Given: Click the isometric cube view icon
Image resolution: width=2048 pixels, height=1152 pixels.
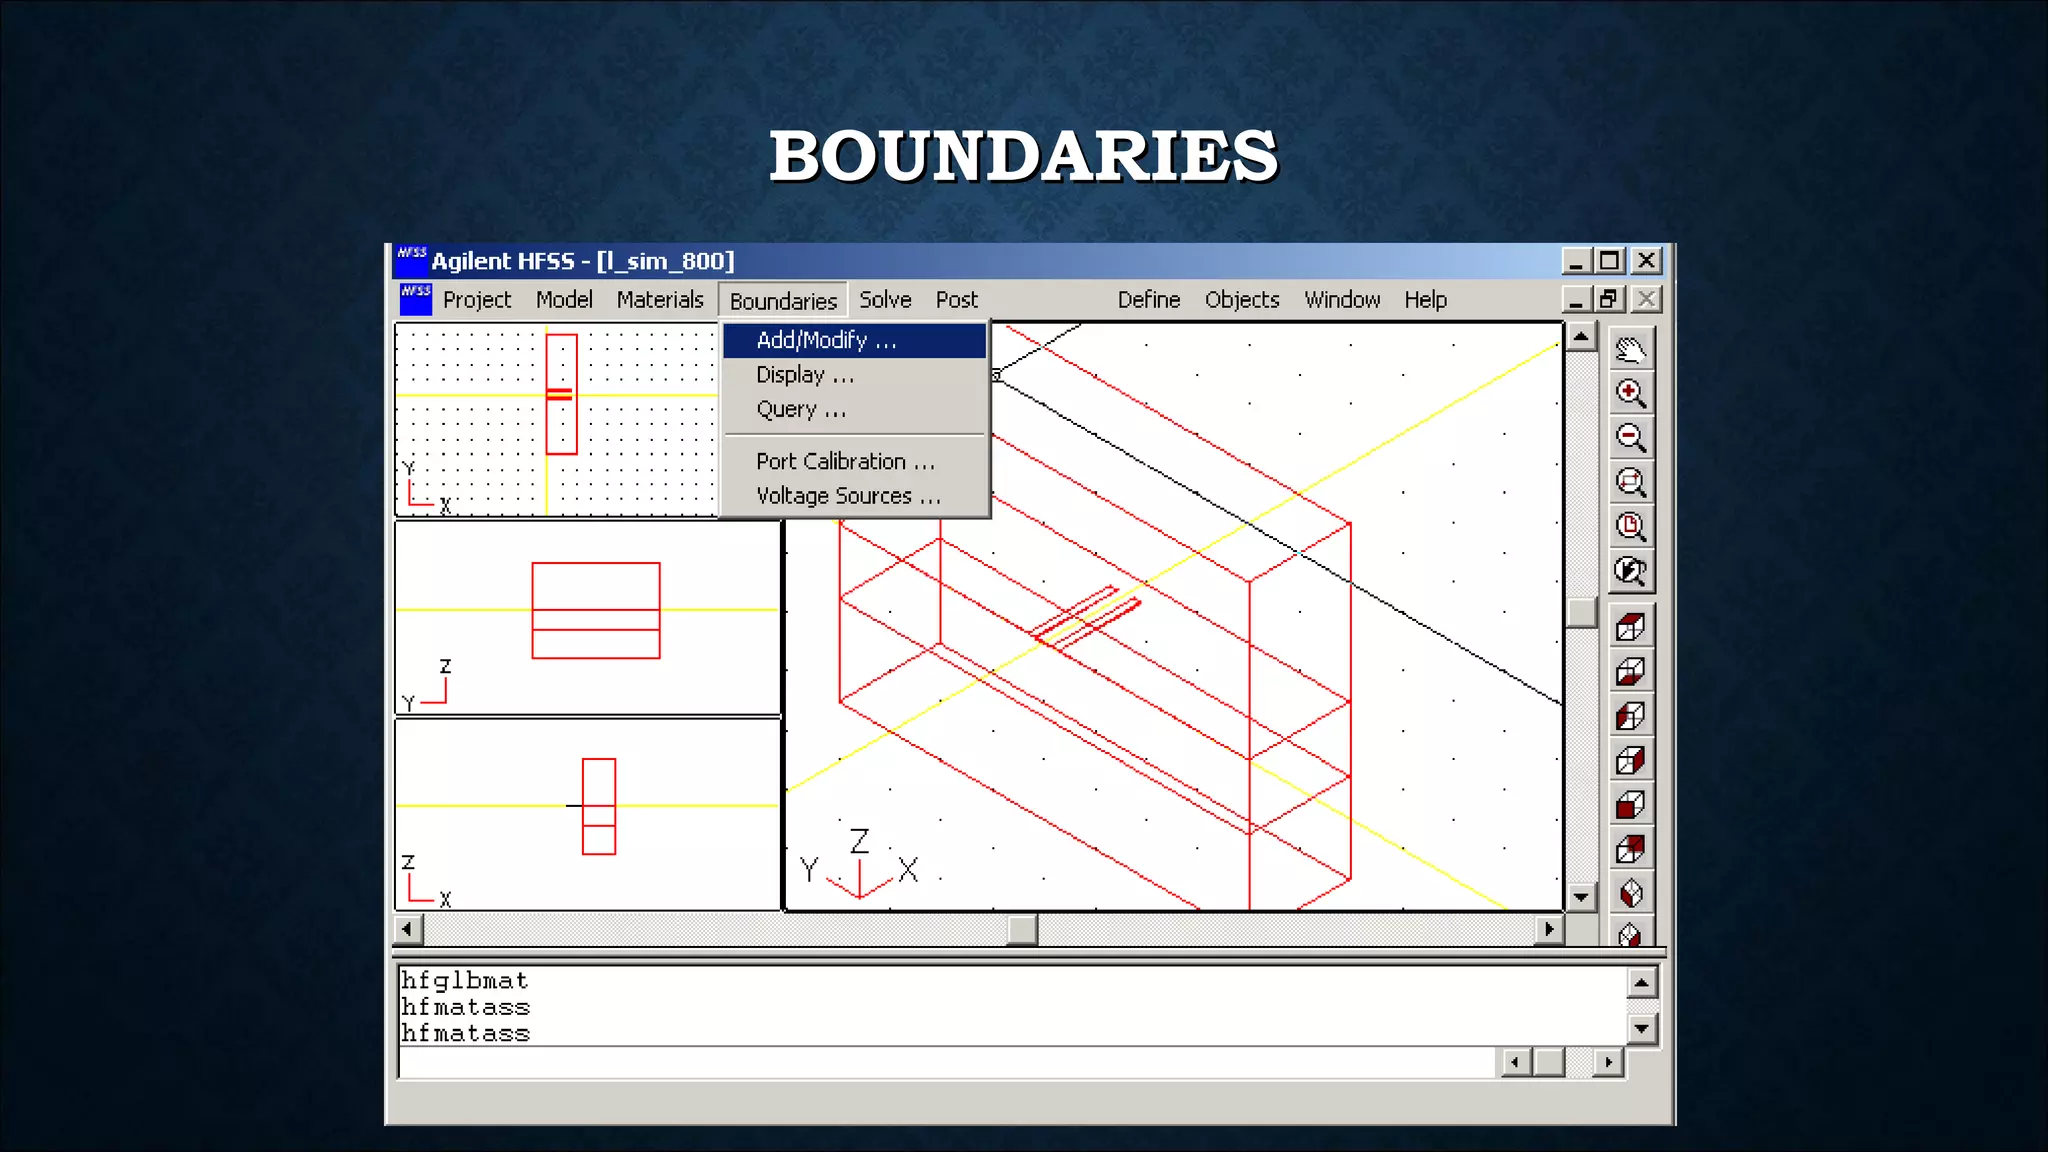Looking at the screenshot, I should point(1631,893).
